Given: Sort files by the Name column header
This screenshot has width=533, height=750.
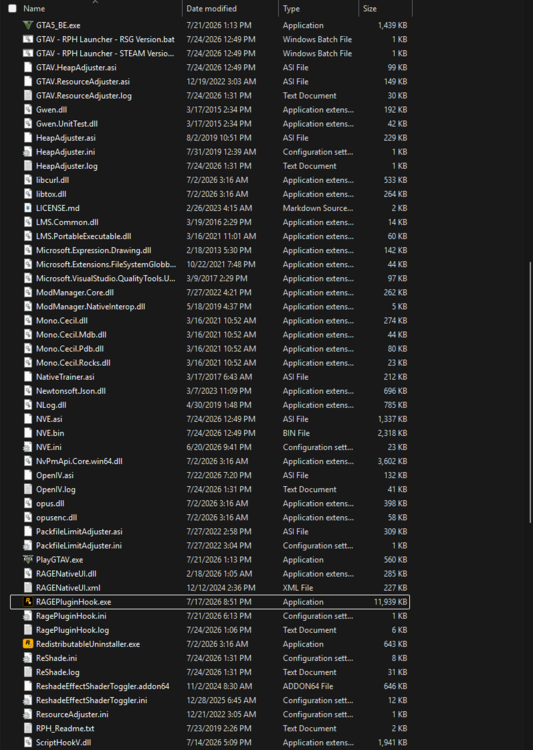Looking at the screenshot, I should pos(34,9).
